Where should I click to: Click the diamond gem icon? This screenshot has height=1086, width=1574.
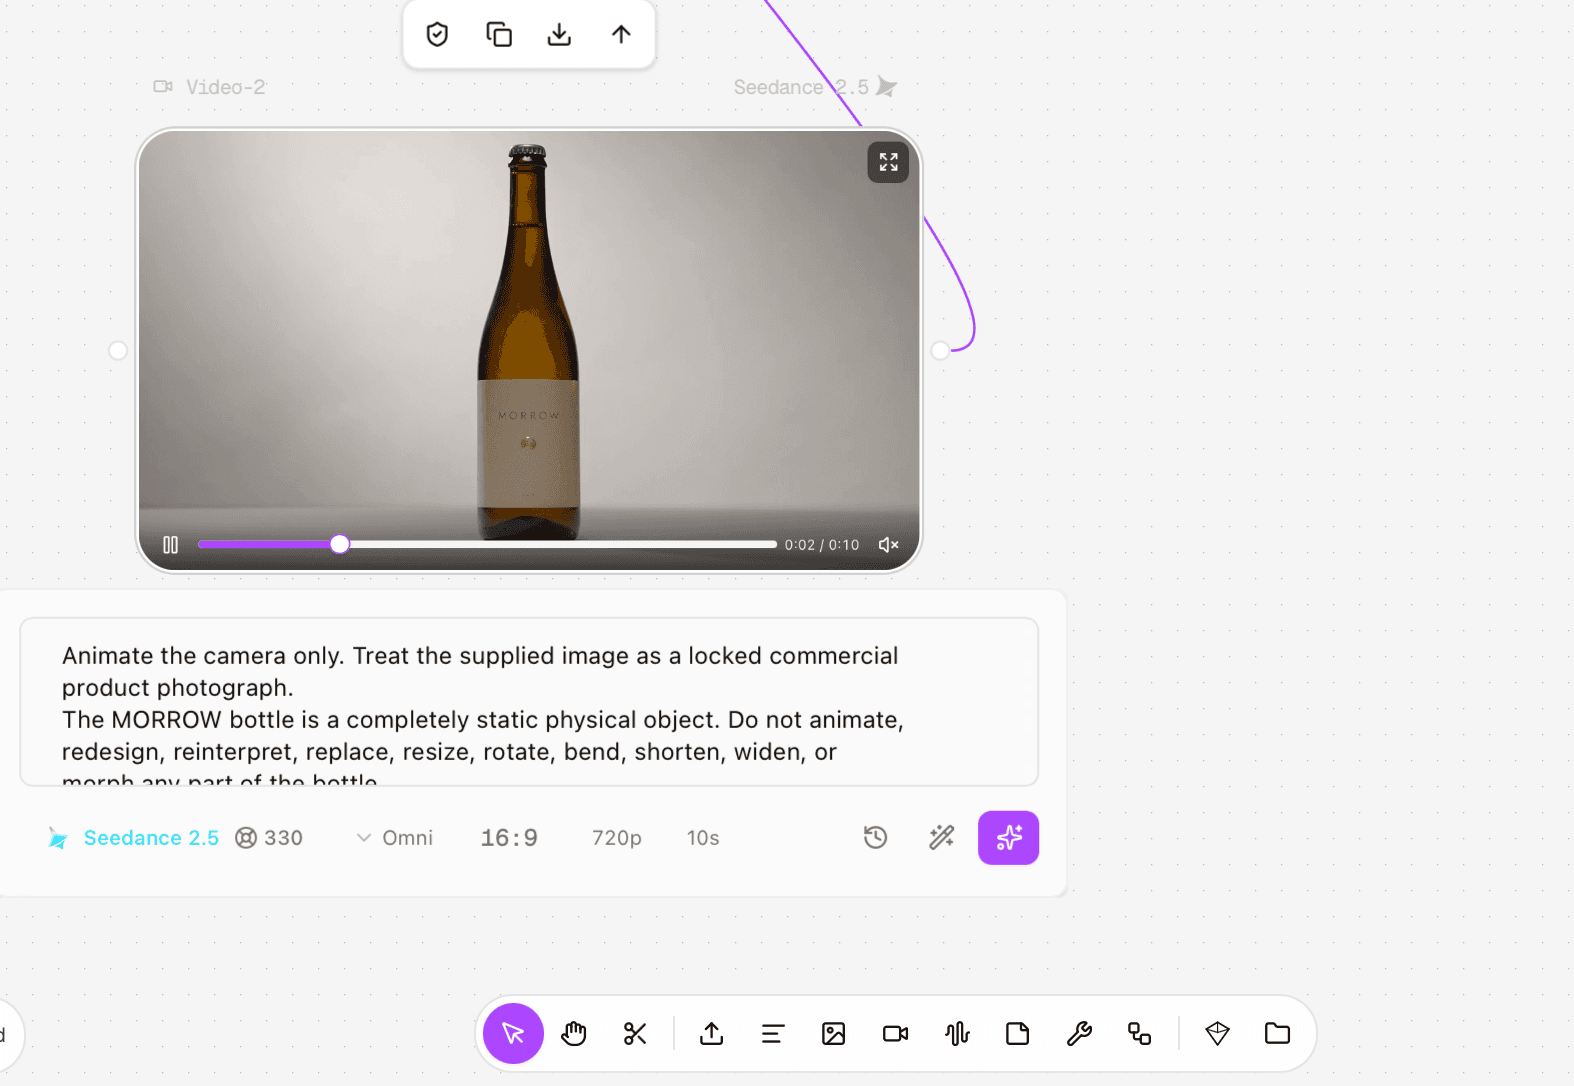click(x=1217, y=1034)
